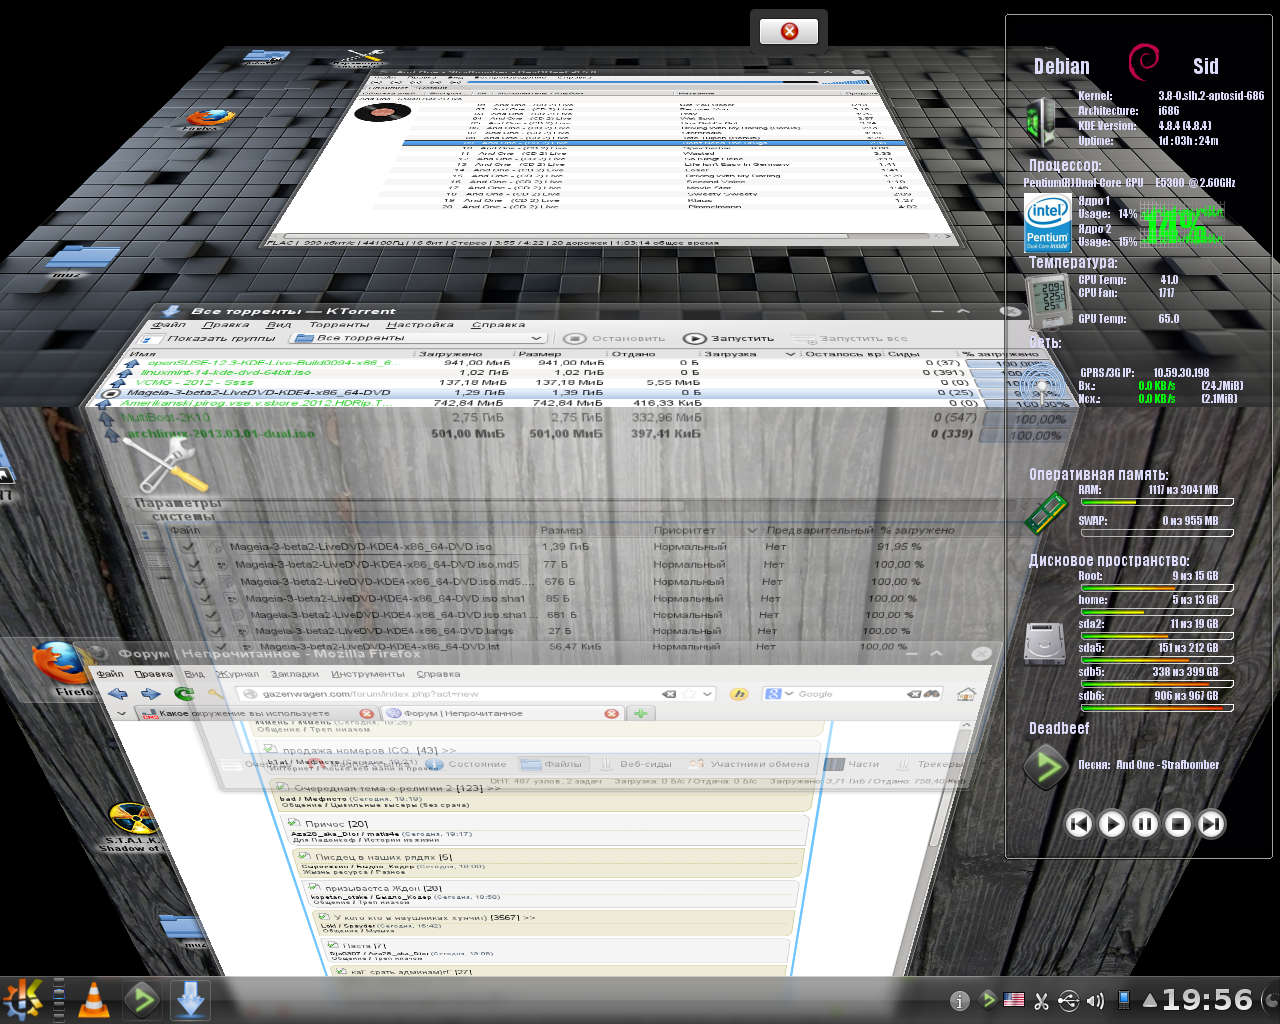Image resolution: width=1280 pixels, height=1024 pixels.
Task: Open Настройка menu in KTorrent
Action: pyautogui.click(x=420, y=324)
